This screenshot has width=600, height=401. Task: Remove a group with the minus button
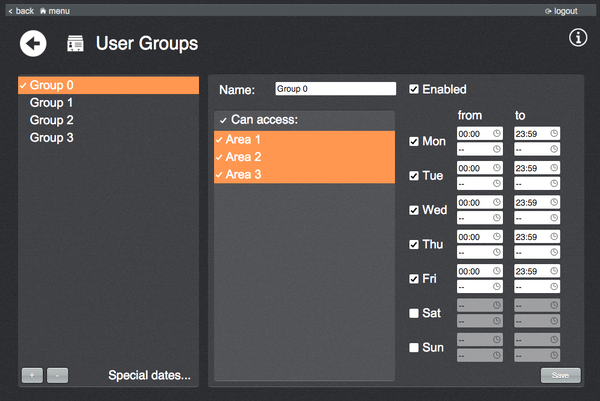pyautogui.click(x=57, y=375)
